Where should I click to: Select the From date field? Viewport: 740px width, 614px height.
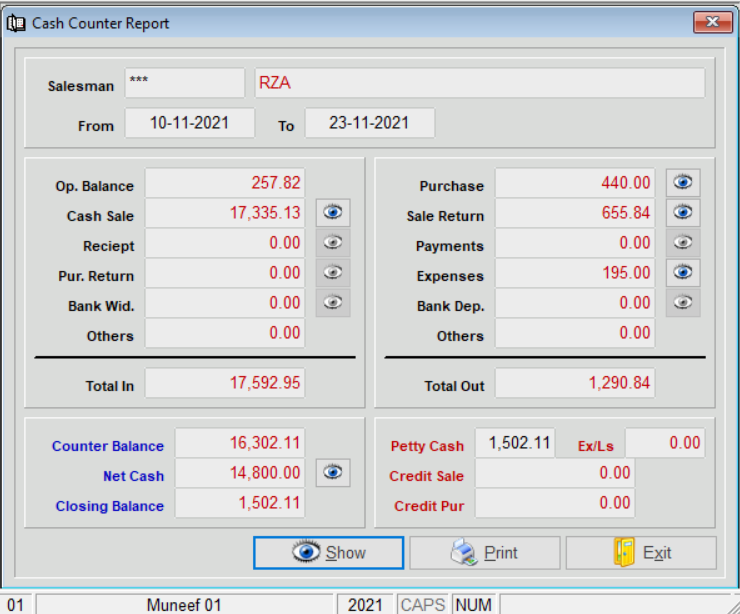[x=189, y=124]
